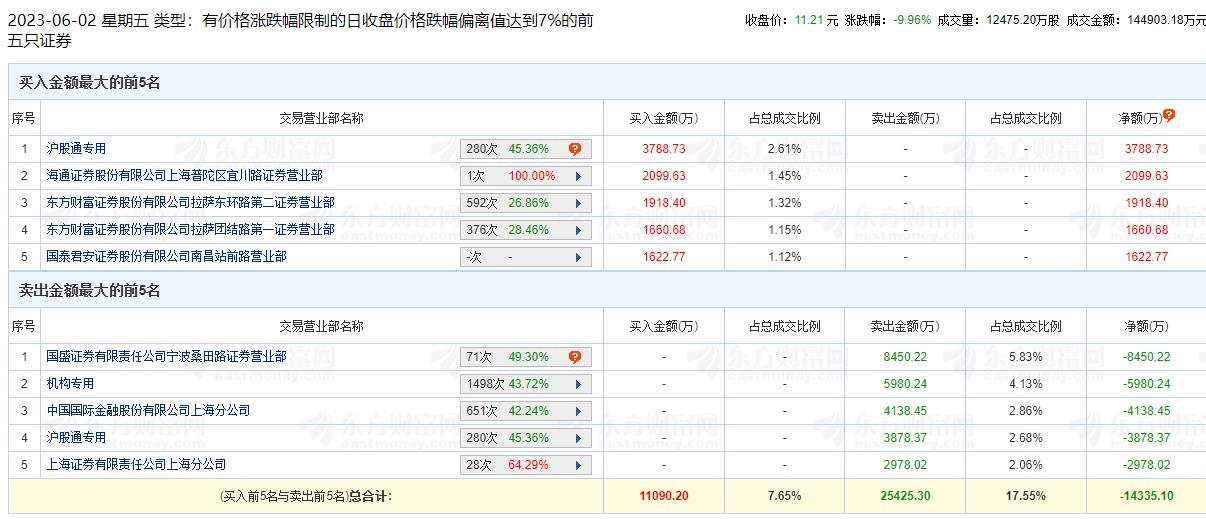Click the arrow in the 国泰君安证券 row
The image size is (1206, 519).
(x=578, y=257)
